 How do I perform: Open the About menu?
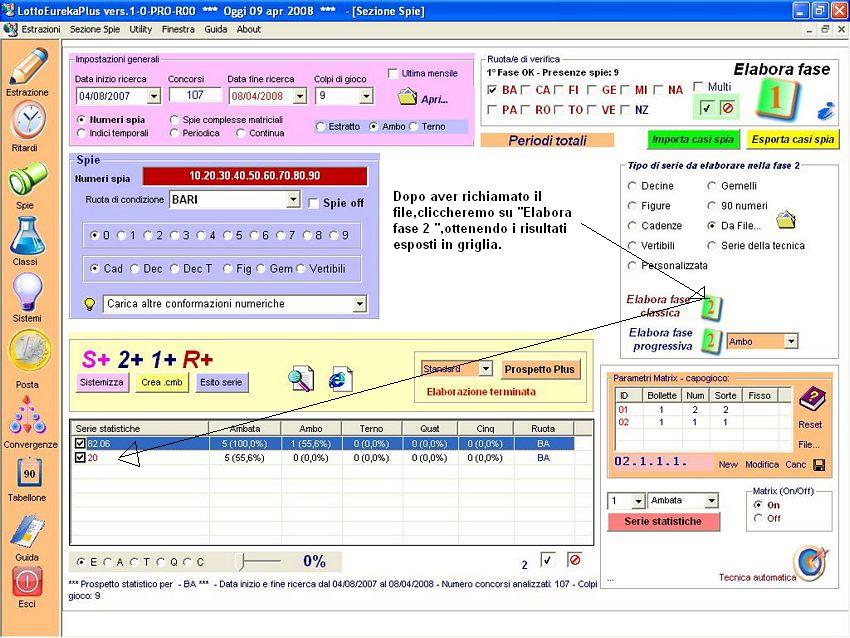click(249, 29)
